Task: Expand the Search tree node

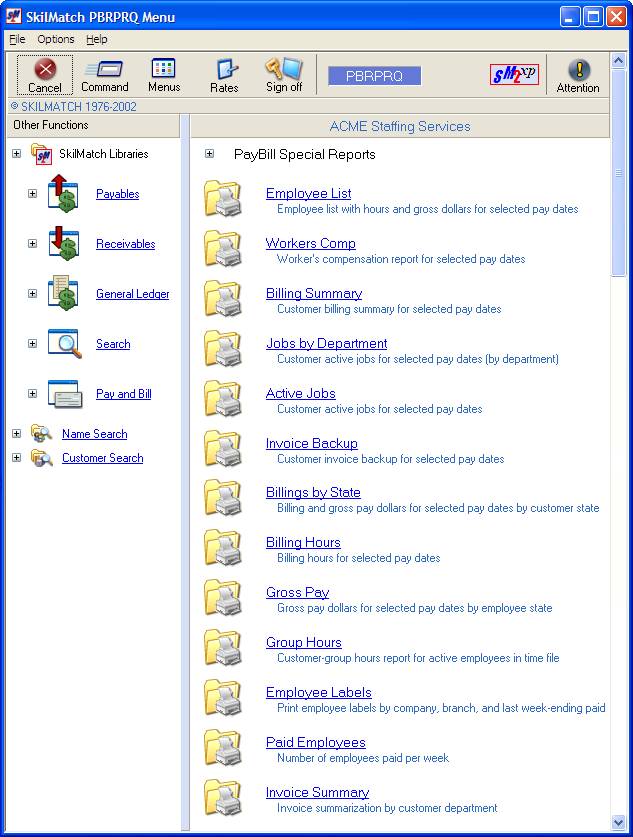Action: click(x=33, y=343)
